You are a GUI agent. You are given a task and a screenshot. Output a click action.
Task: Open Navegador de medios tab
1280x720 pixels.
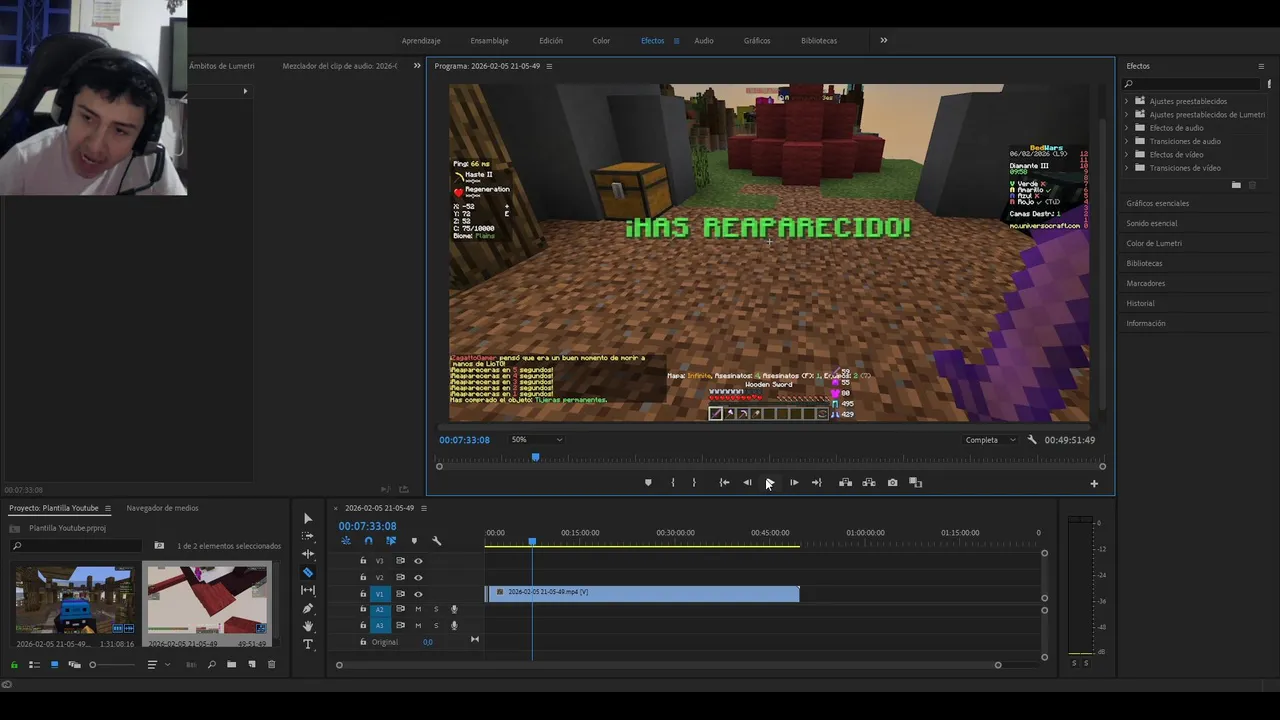162,508
